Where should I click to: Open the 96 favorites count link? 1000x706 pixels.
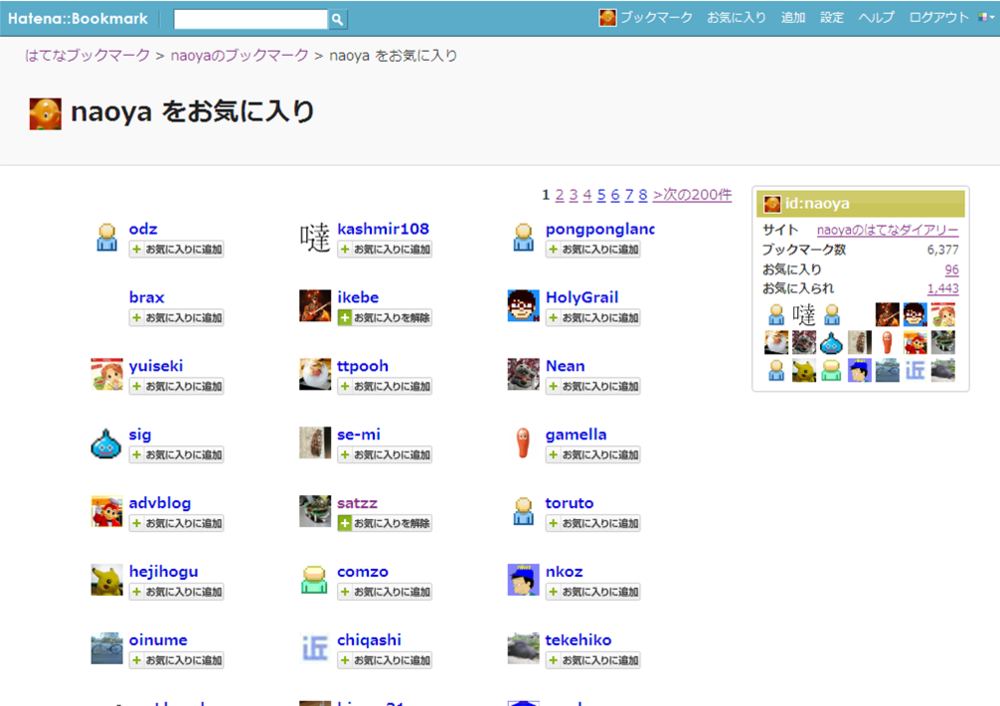pos(952,270)
